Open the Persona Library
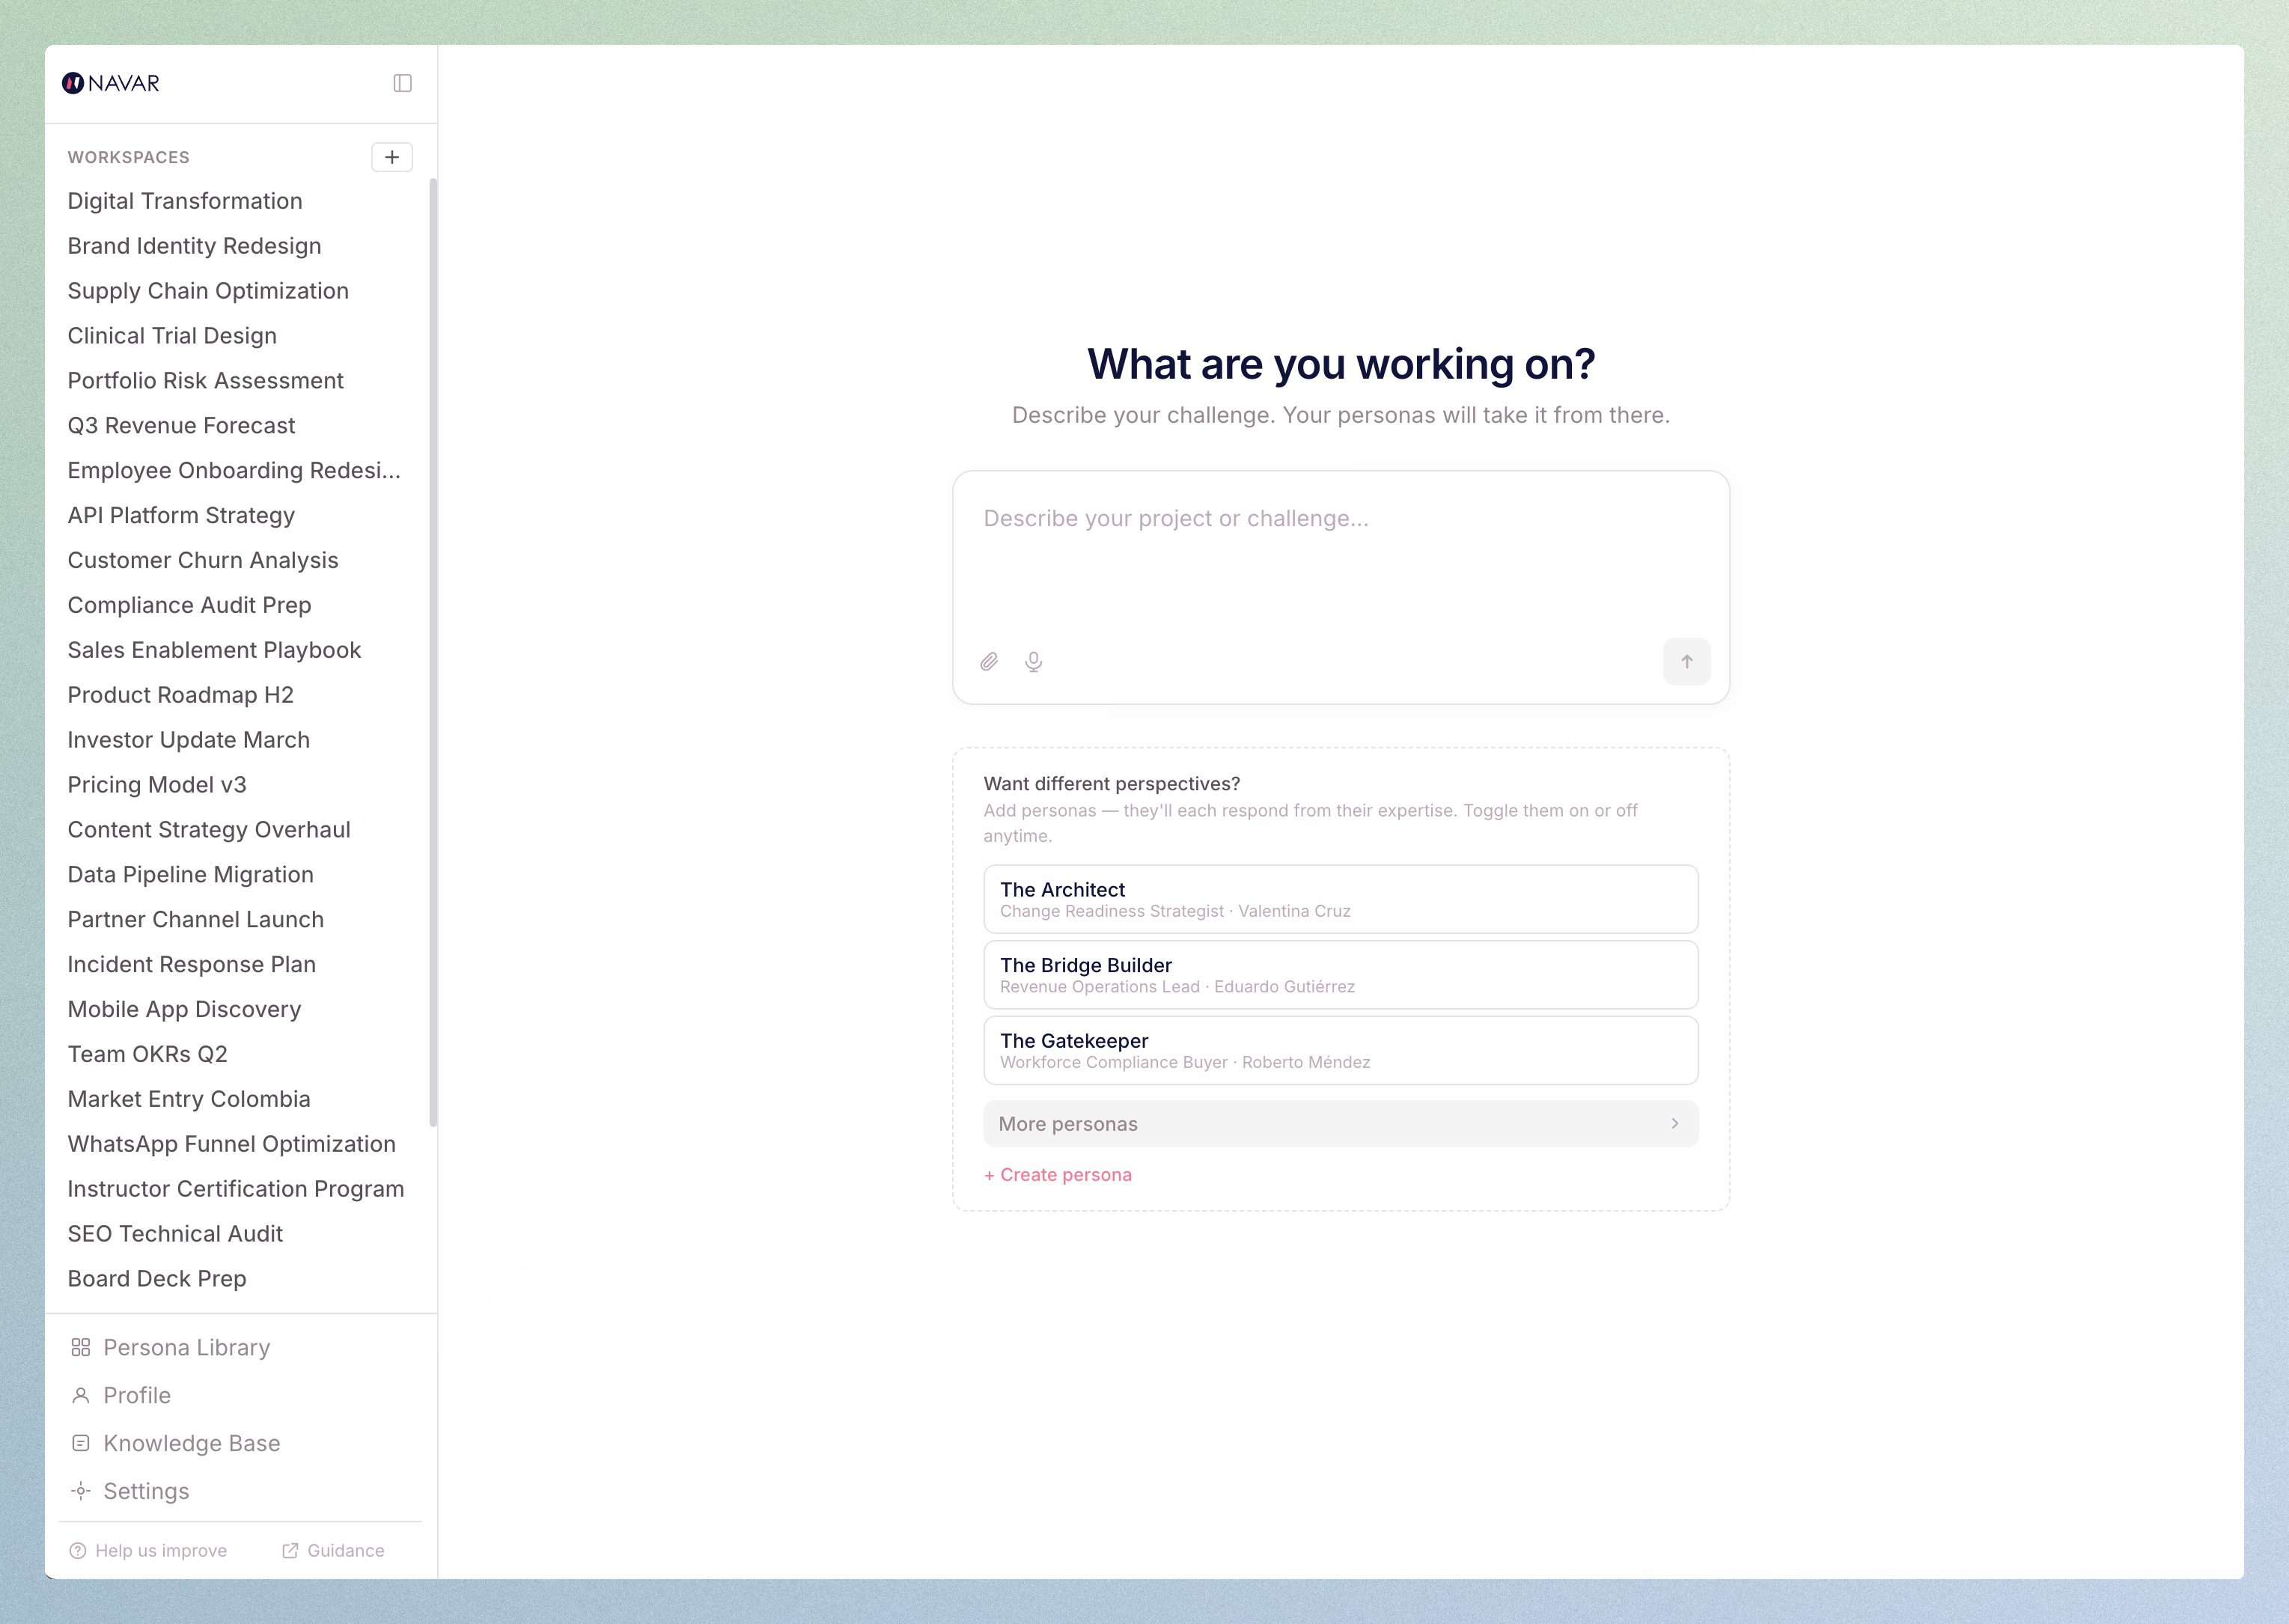2289x1624 pixels. tap(186, 1347)
